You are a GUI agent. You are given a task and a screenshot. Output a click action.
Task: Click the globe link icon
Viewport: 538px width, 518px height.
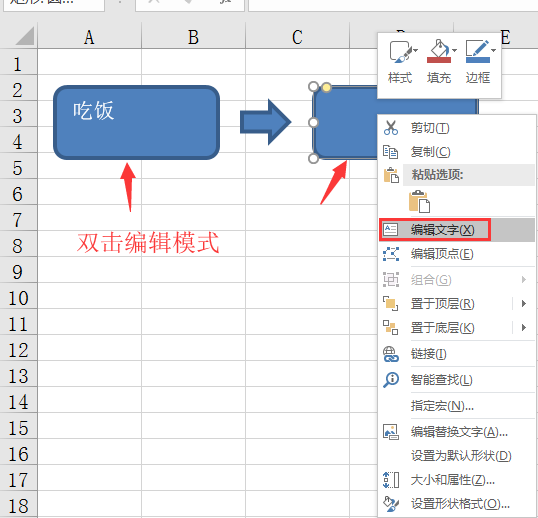(391, 354)
